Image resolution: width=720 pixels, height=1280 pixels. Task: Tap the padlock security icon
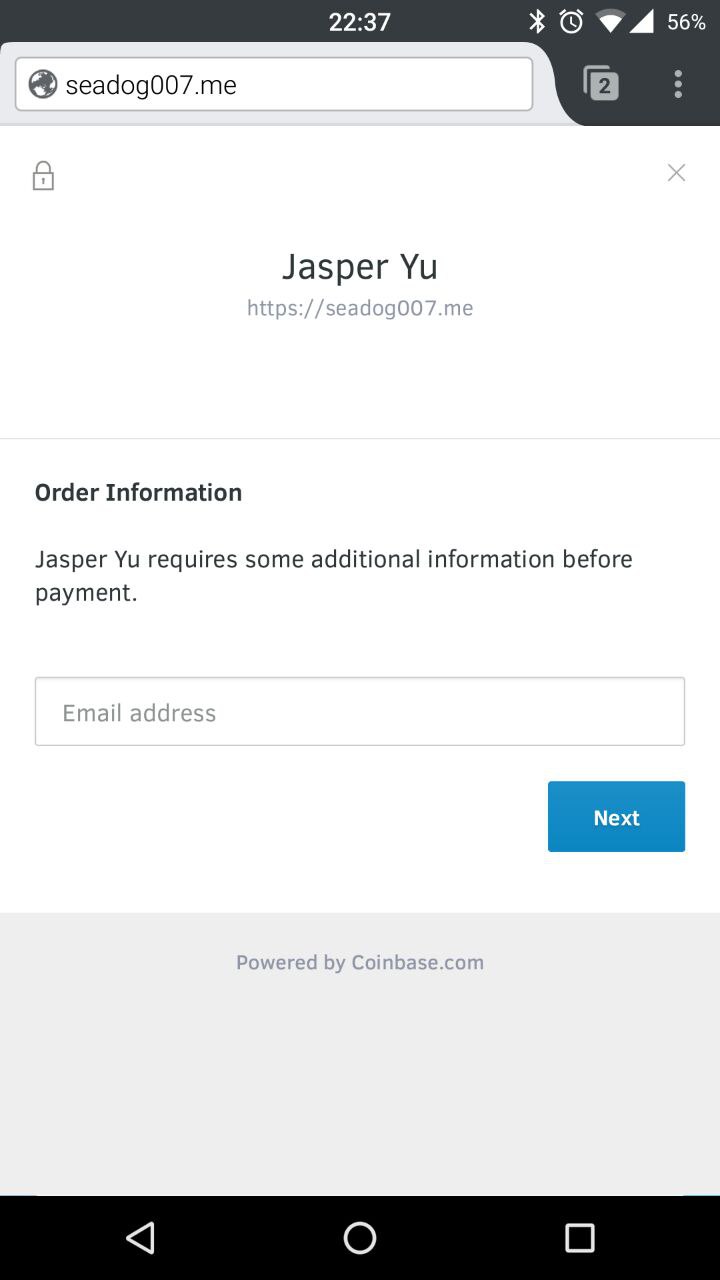[x=43, y=176]
